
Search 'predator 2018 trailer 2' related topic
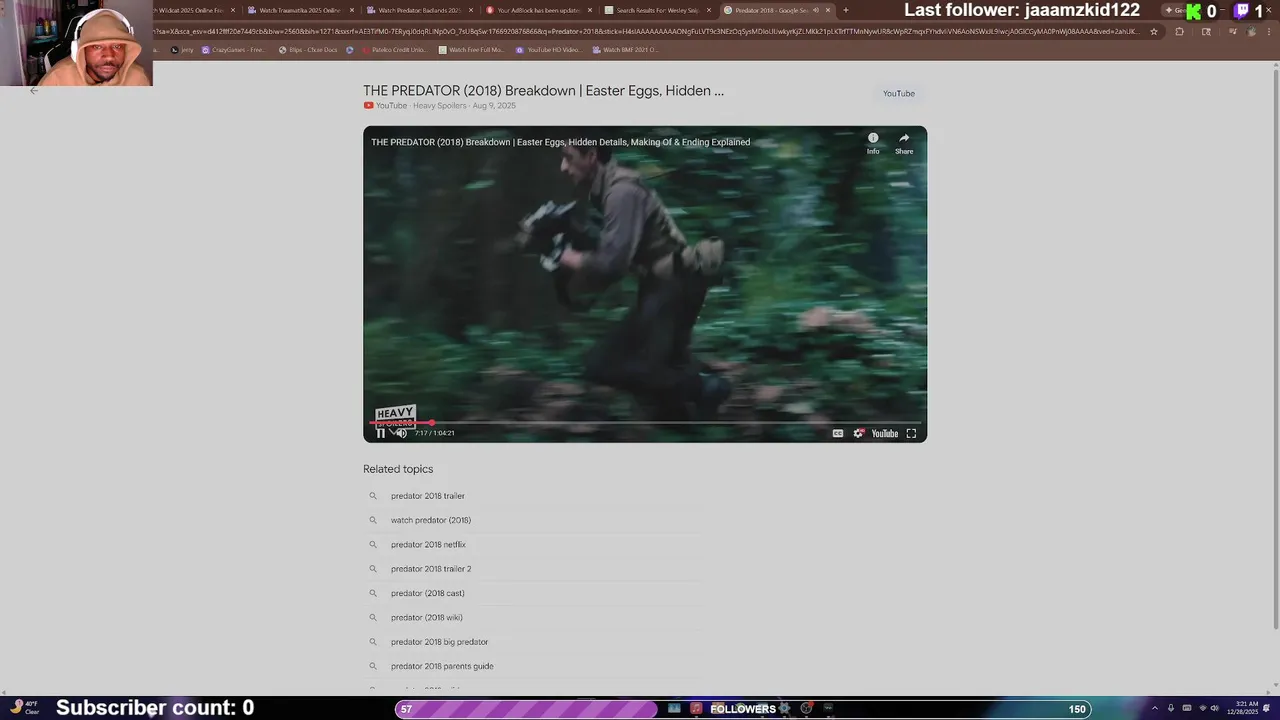431,569
